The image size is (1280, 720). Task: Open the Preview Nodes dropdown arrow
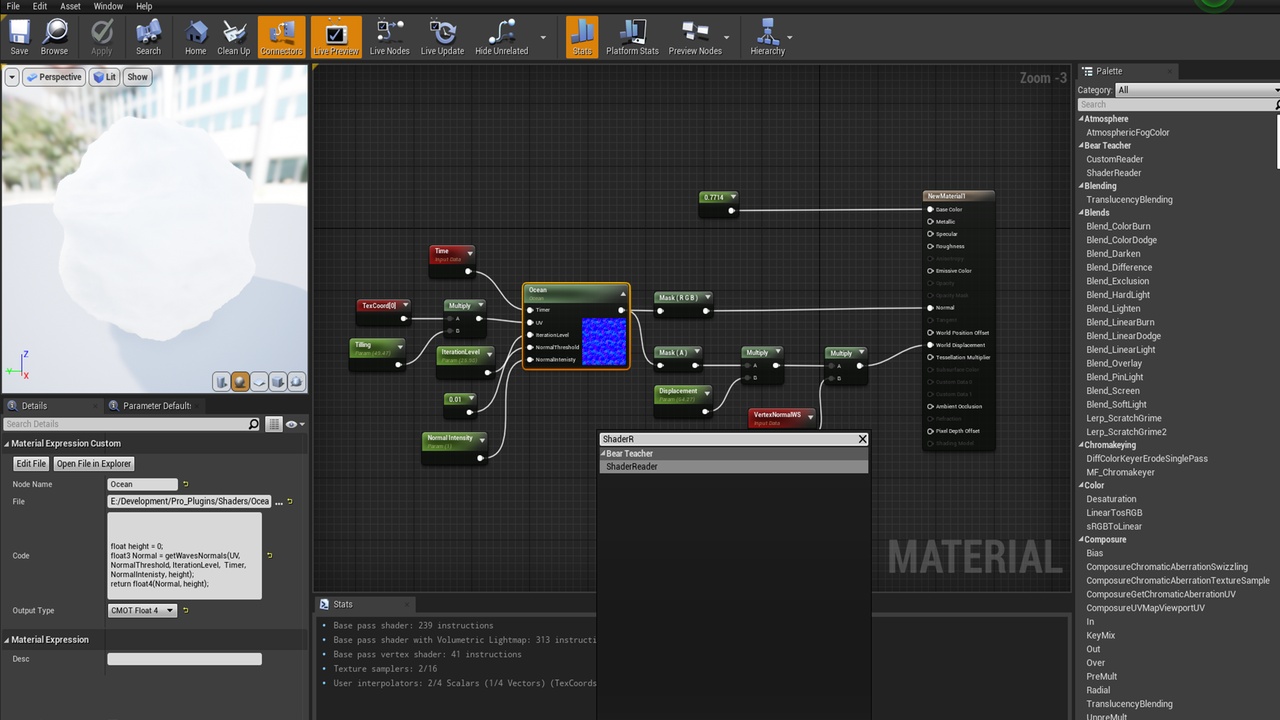click(727, 37)
